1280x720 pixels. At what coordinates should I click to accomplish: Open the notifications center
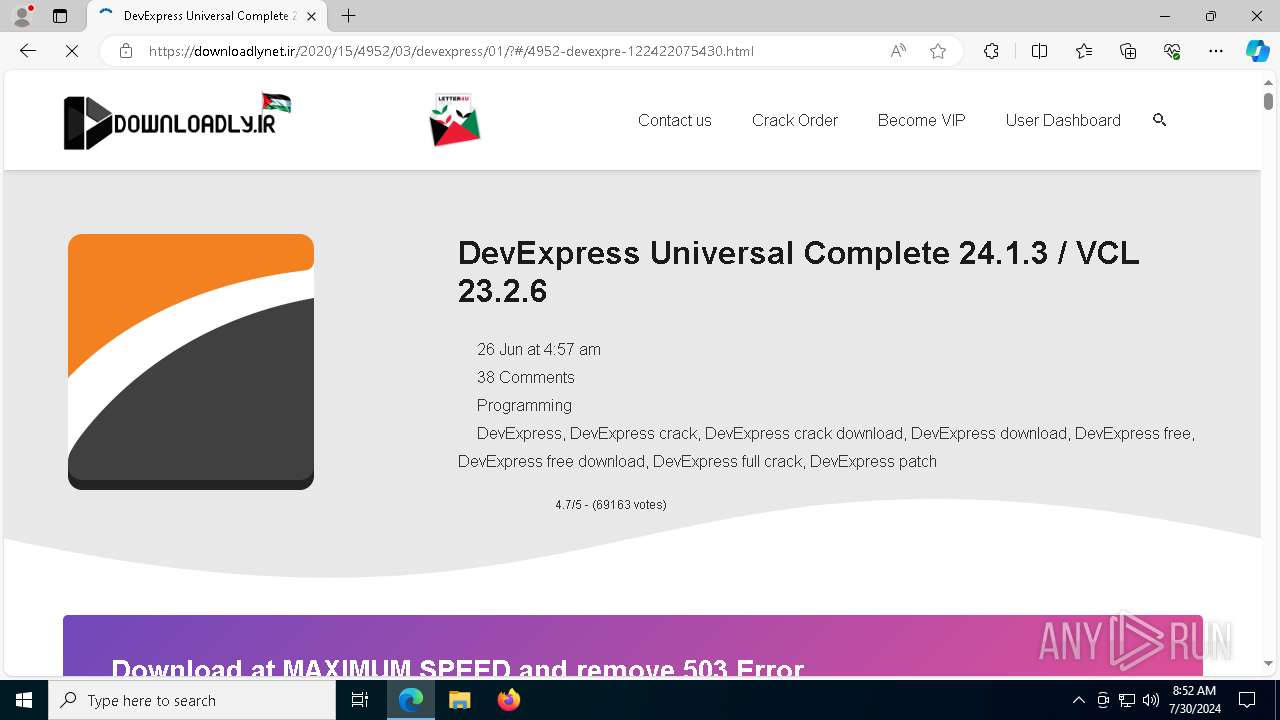pos(1247,700)
